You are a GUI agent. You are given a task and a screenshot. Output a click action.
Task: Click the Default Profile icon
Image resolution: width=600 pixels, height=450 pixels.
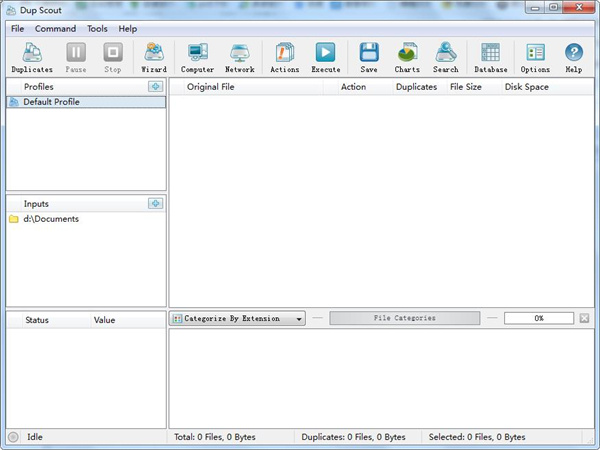(14, 102)
